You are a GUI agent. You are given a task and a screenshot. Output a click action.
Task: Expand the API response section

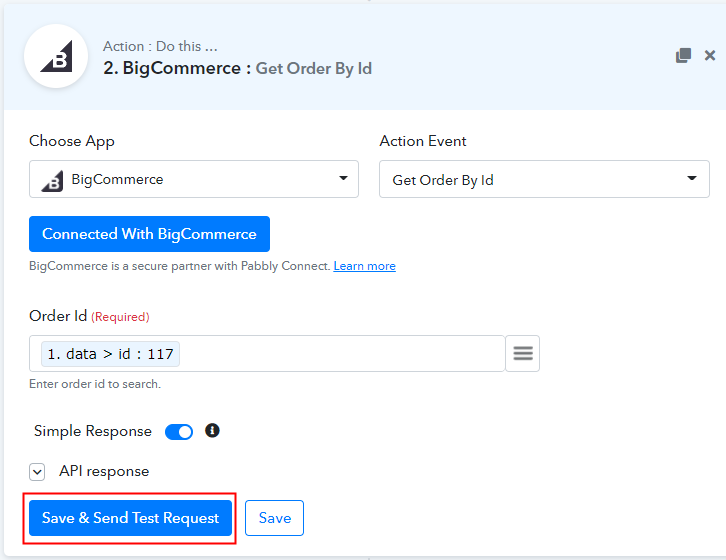pyautogui.click(x=37, y=472)
